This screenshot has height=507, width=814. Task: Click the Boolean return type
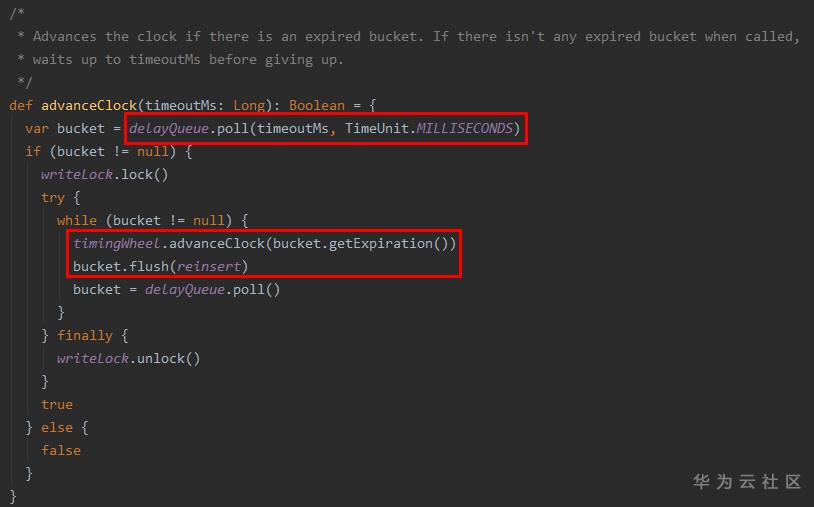pos(316,105)
